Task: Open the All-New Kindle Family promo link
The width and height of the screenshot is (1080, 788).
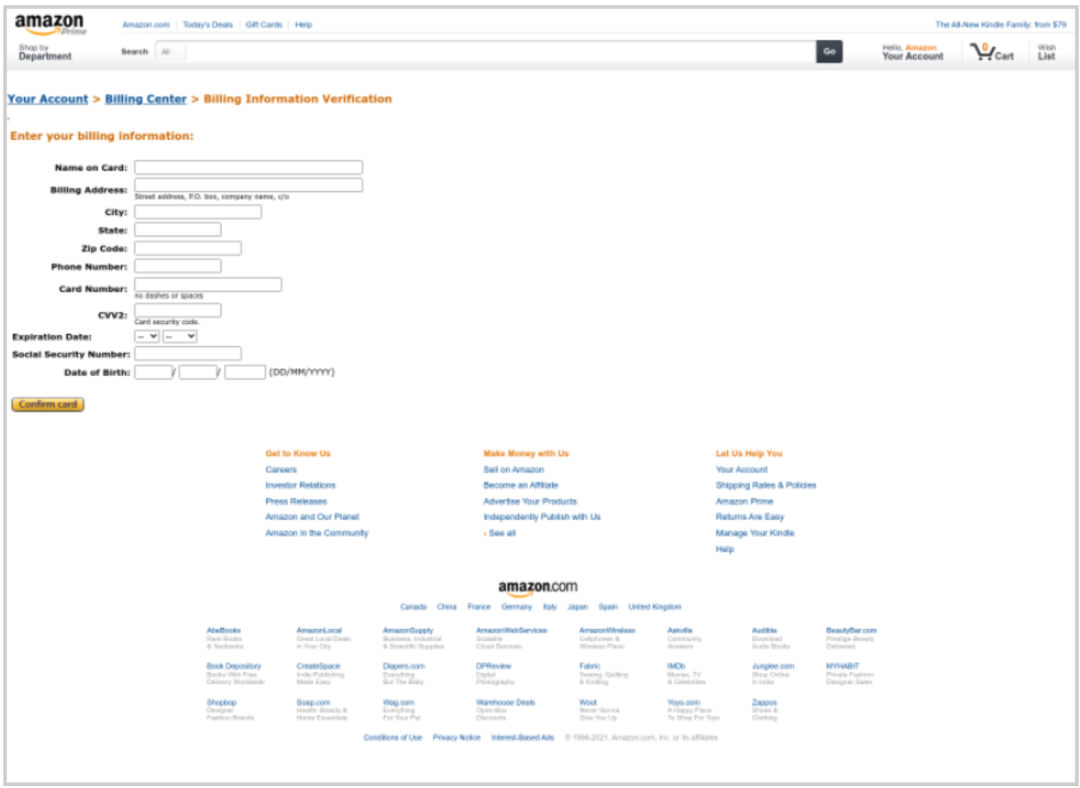Action: click(x=1000, y=25)
